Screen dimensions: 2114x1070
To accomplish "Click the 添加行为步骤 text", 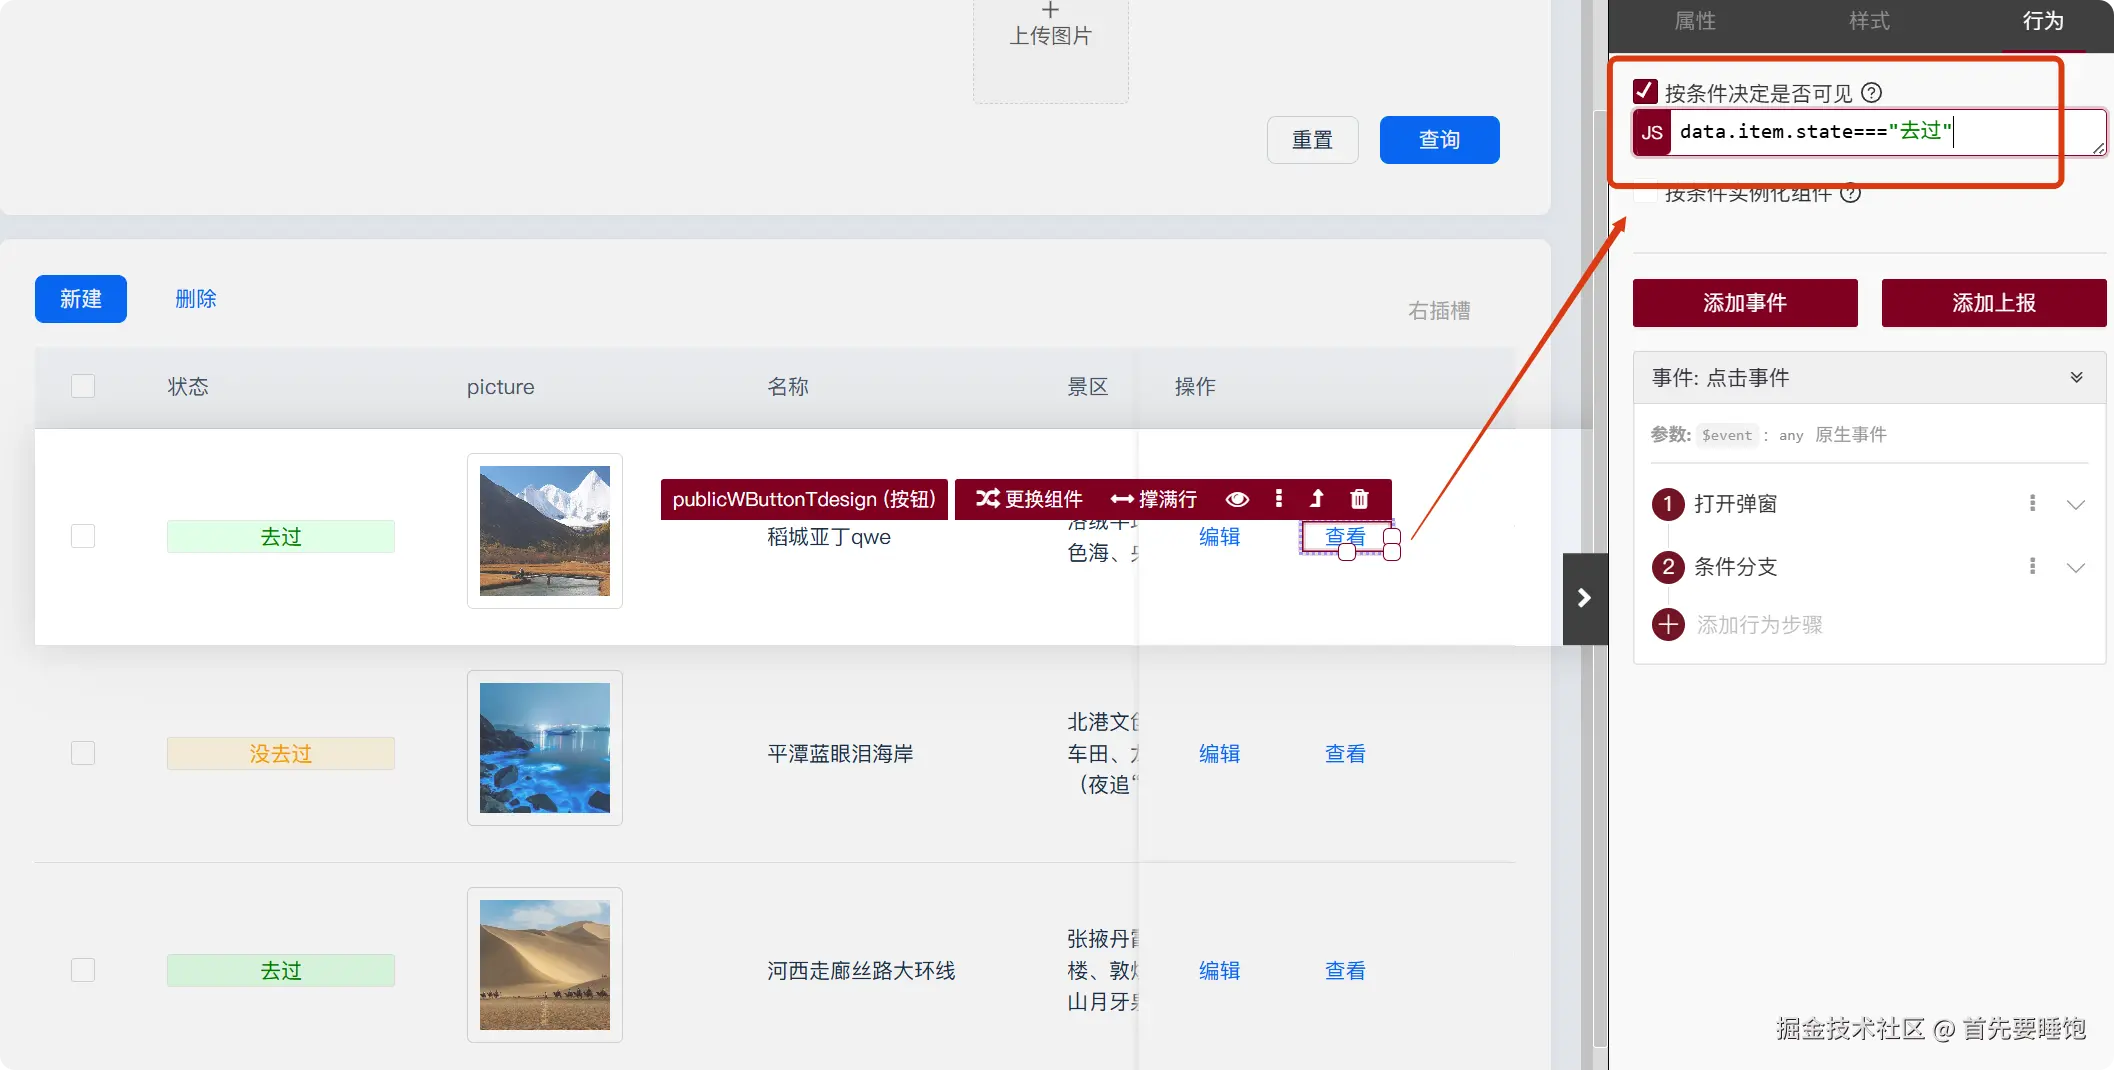I will pos(1760,625).
